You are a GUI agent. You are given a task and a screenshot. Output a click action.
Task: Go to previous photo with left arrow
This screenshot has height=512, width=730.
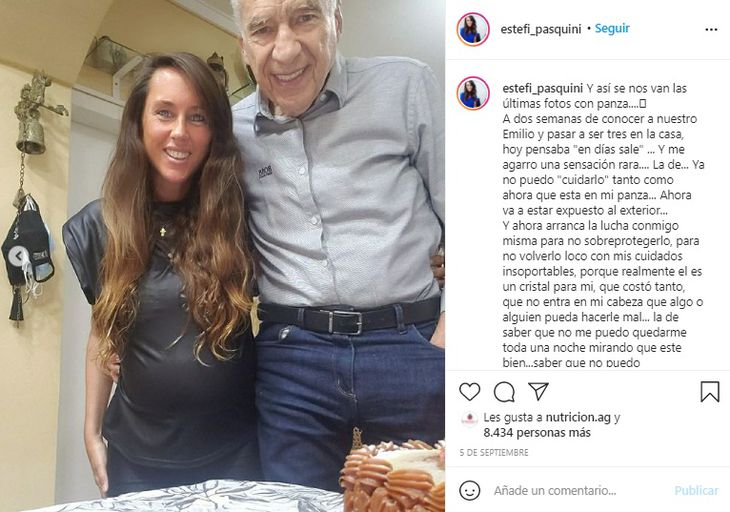pos(18,256)
